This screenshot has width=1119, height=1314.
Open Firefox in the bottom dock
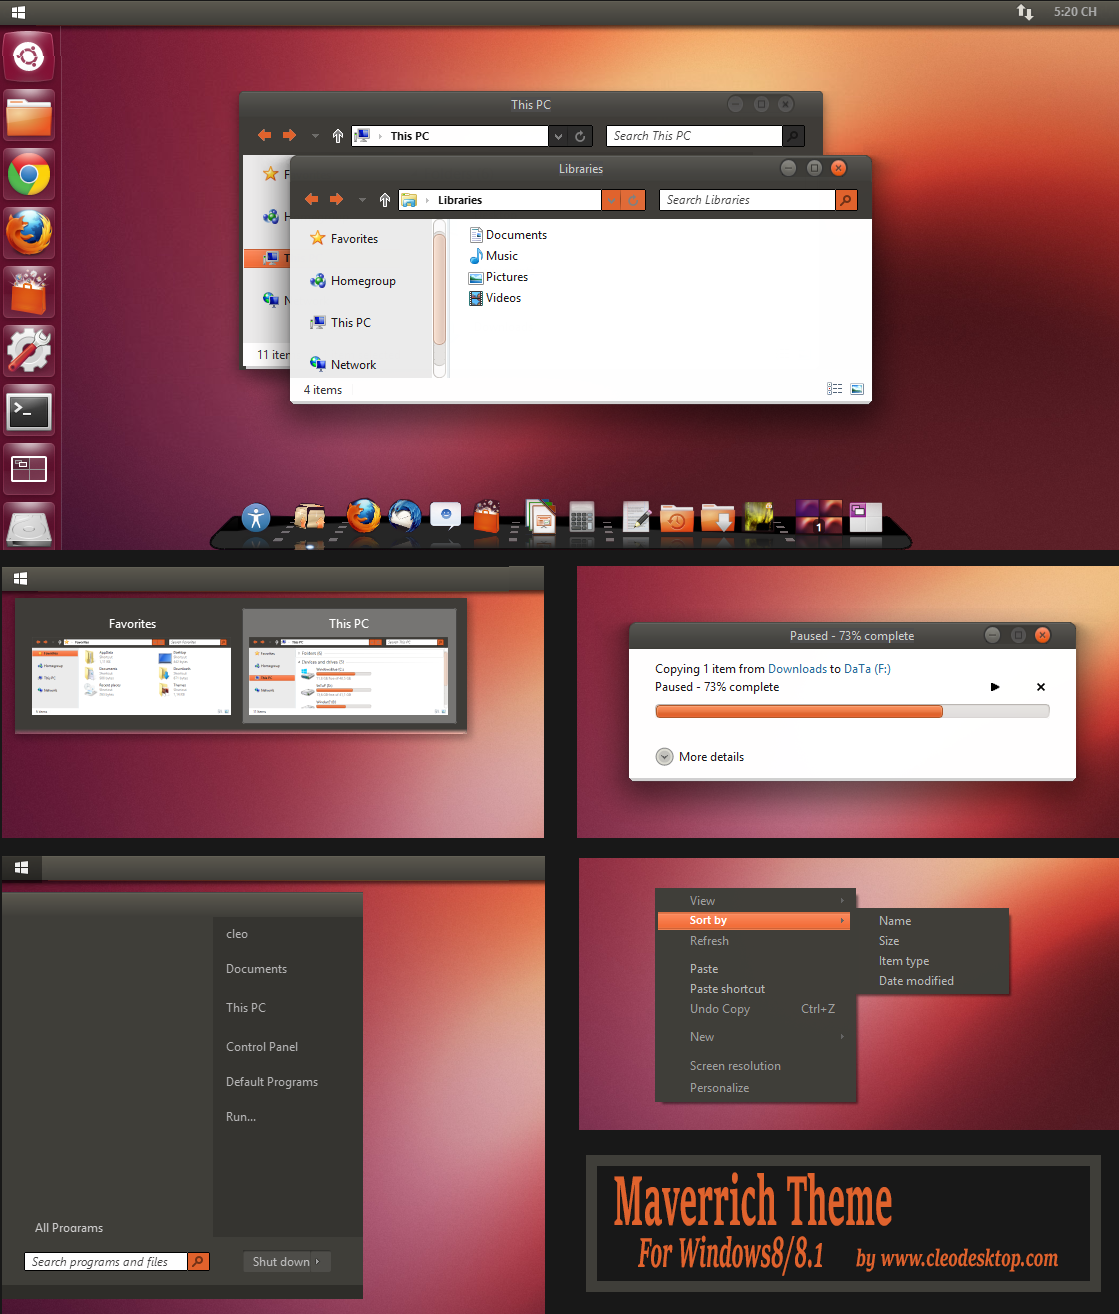coord(363,516)
